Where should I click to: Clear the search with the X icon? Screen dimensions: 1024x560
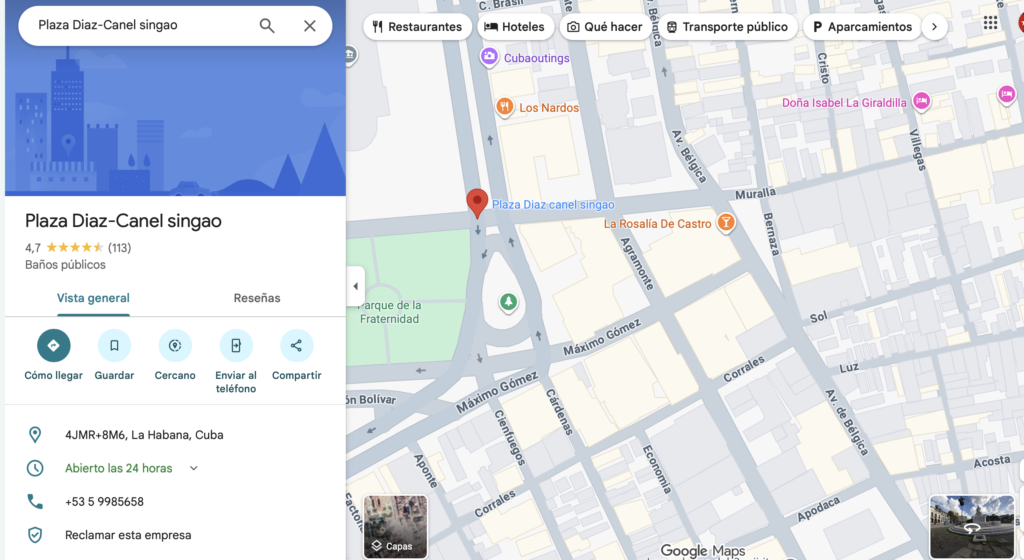pos(310,26)
